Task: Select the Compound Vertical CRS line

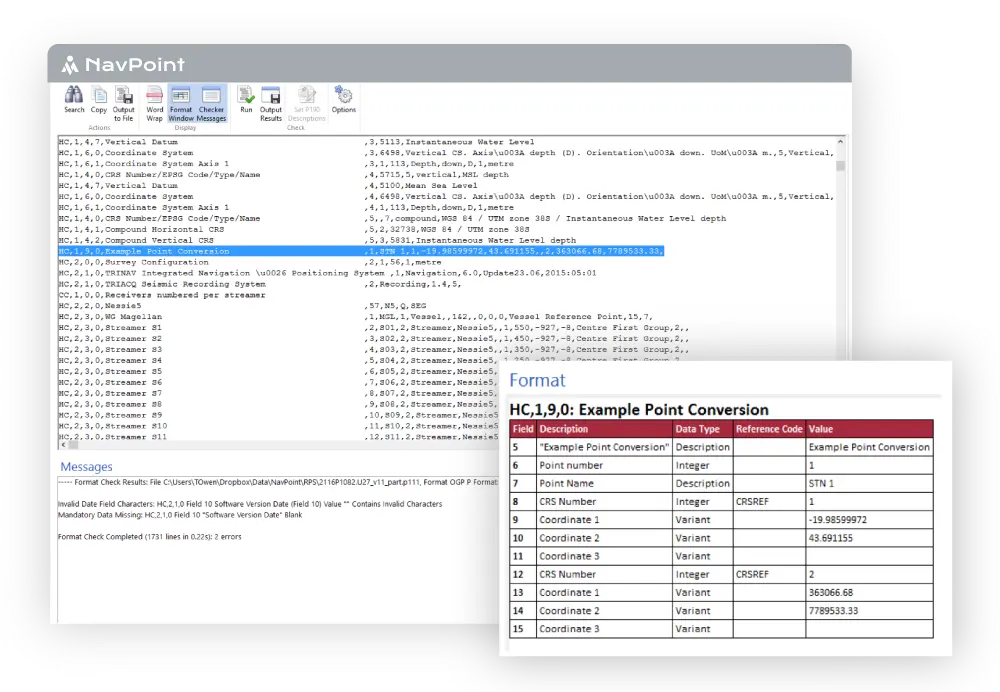Action: coord(317,240)
